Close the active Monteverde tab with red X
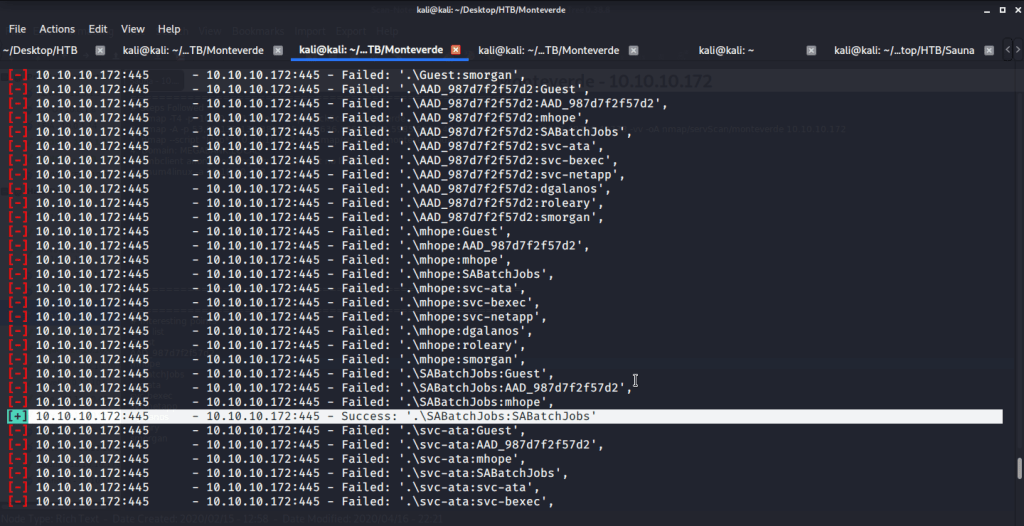Image resolution: width=1024 pixels, height=526 pixels. point(456,50)
